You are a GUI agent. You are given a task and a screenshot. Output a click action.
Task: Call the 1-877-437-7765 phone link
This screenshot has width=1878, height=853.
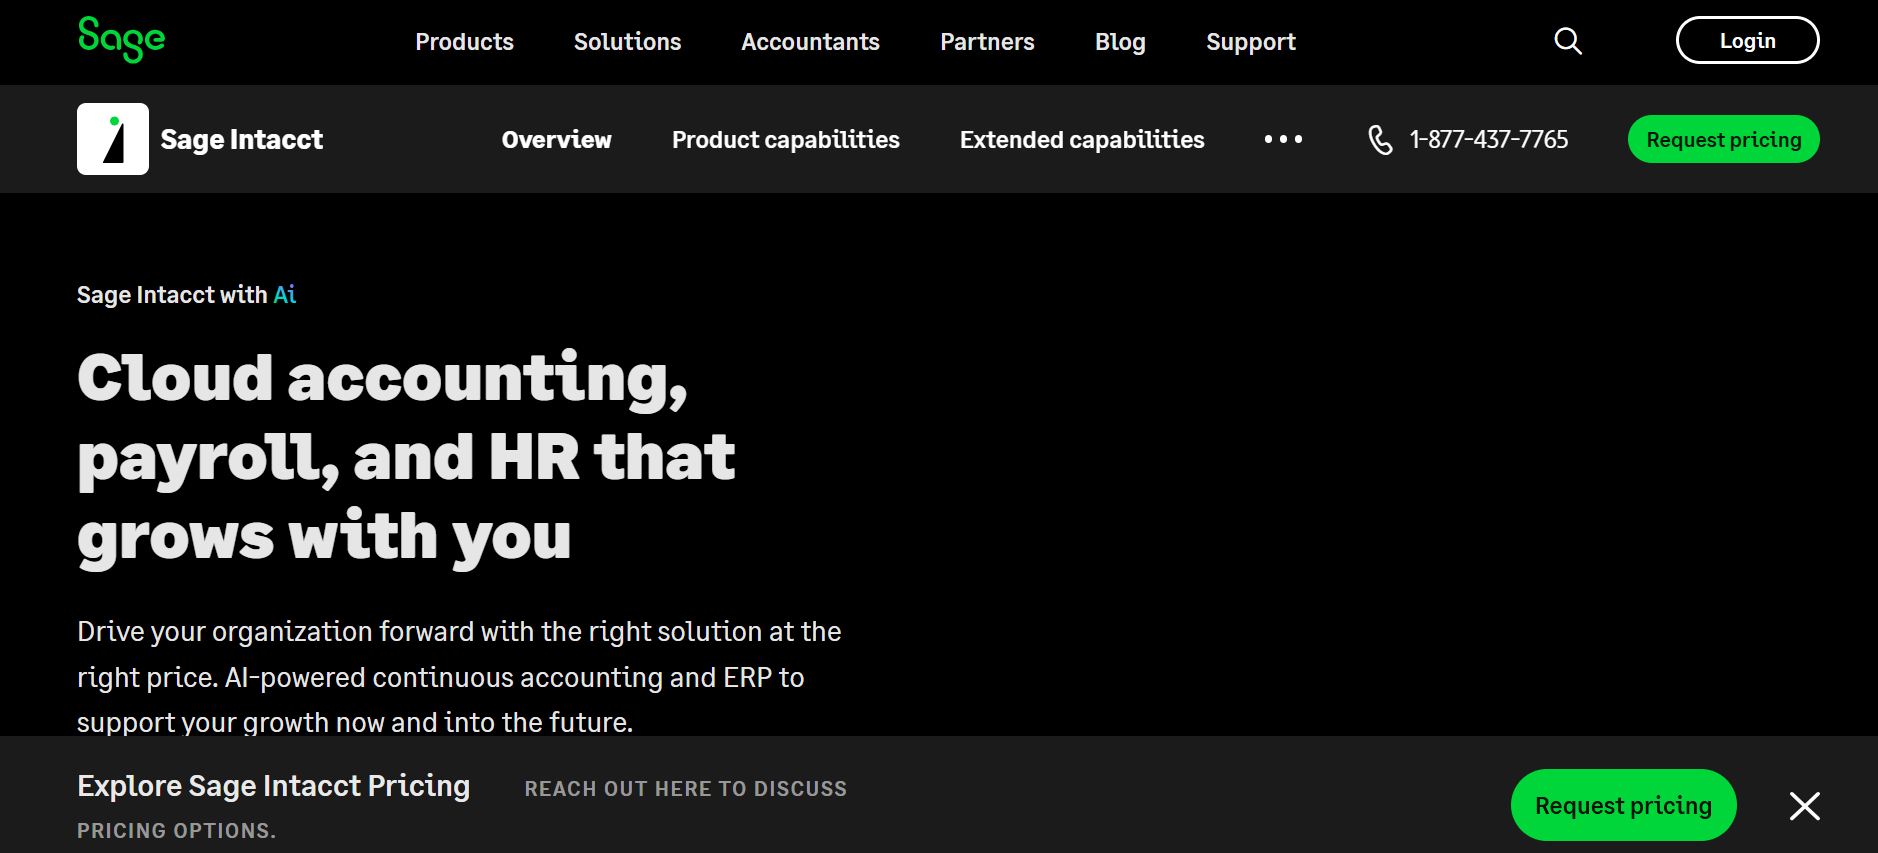pos(1488,140)
